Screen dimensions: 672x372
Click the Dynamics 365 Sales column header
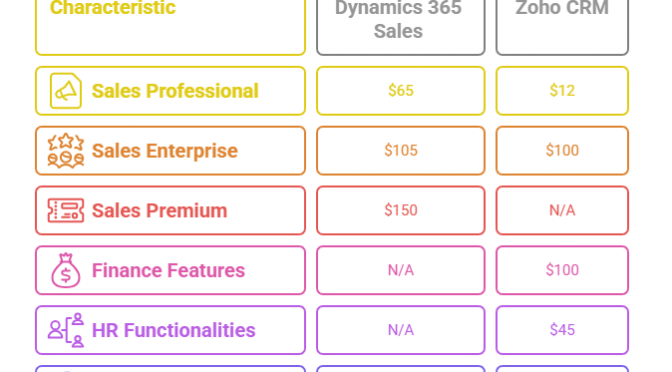click(x=401, y=26)
